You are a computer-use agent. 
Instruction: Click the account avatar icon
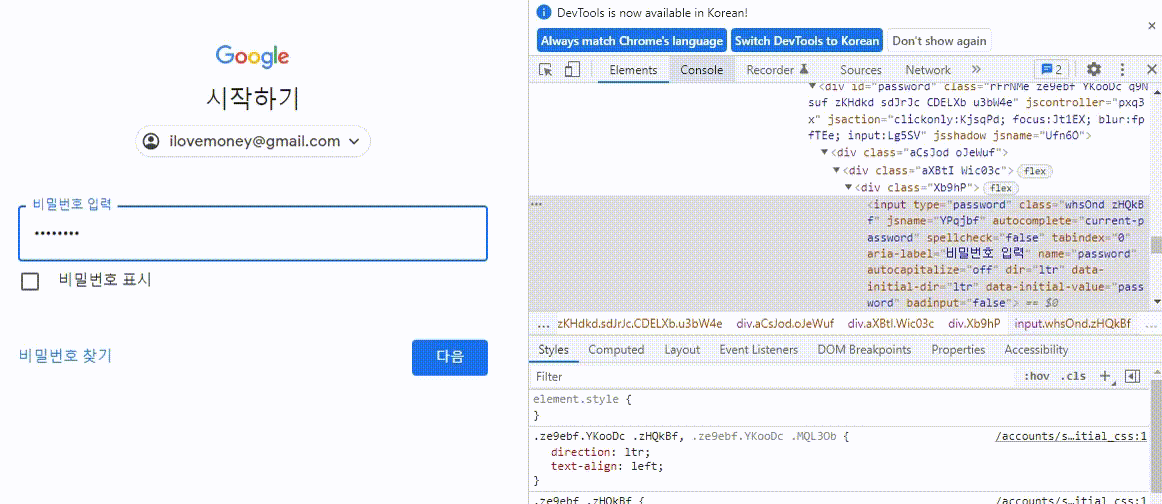[152, 141]
